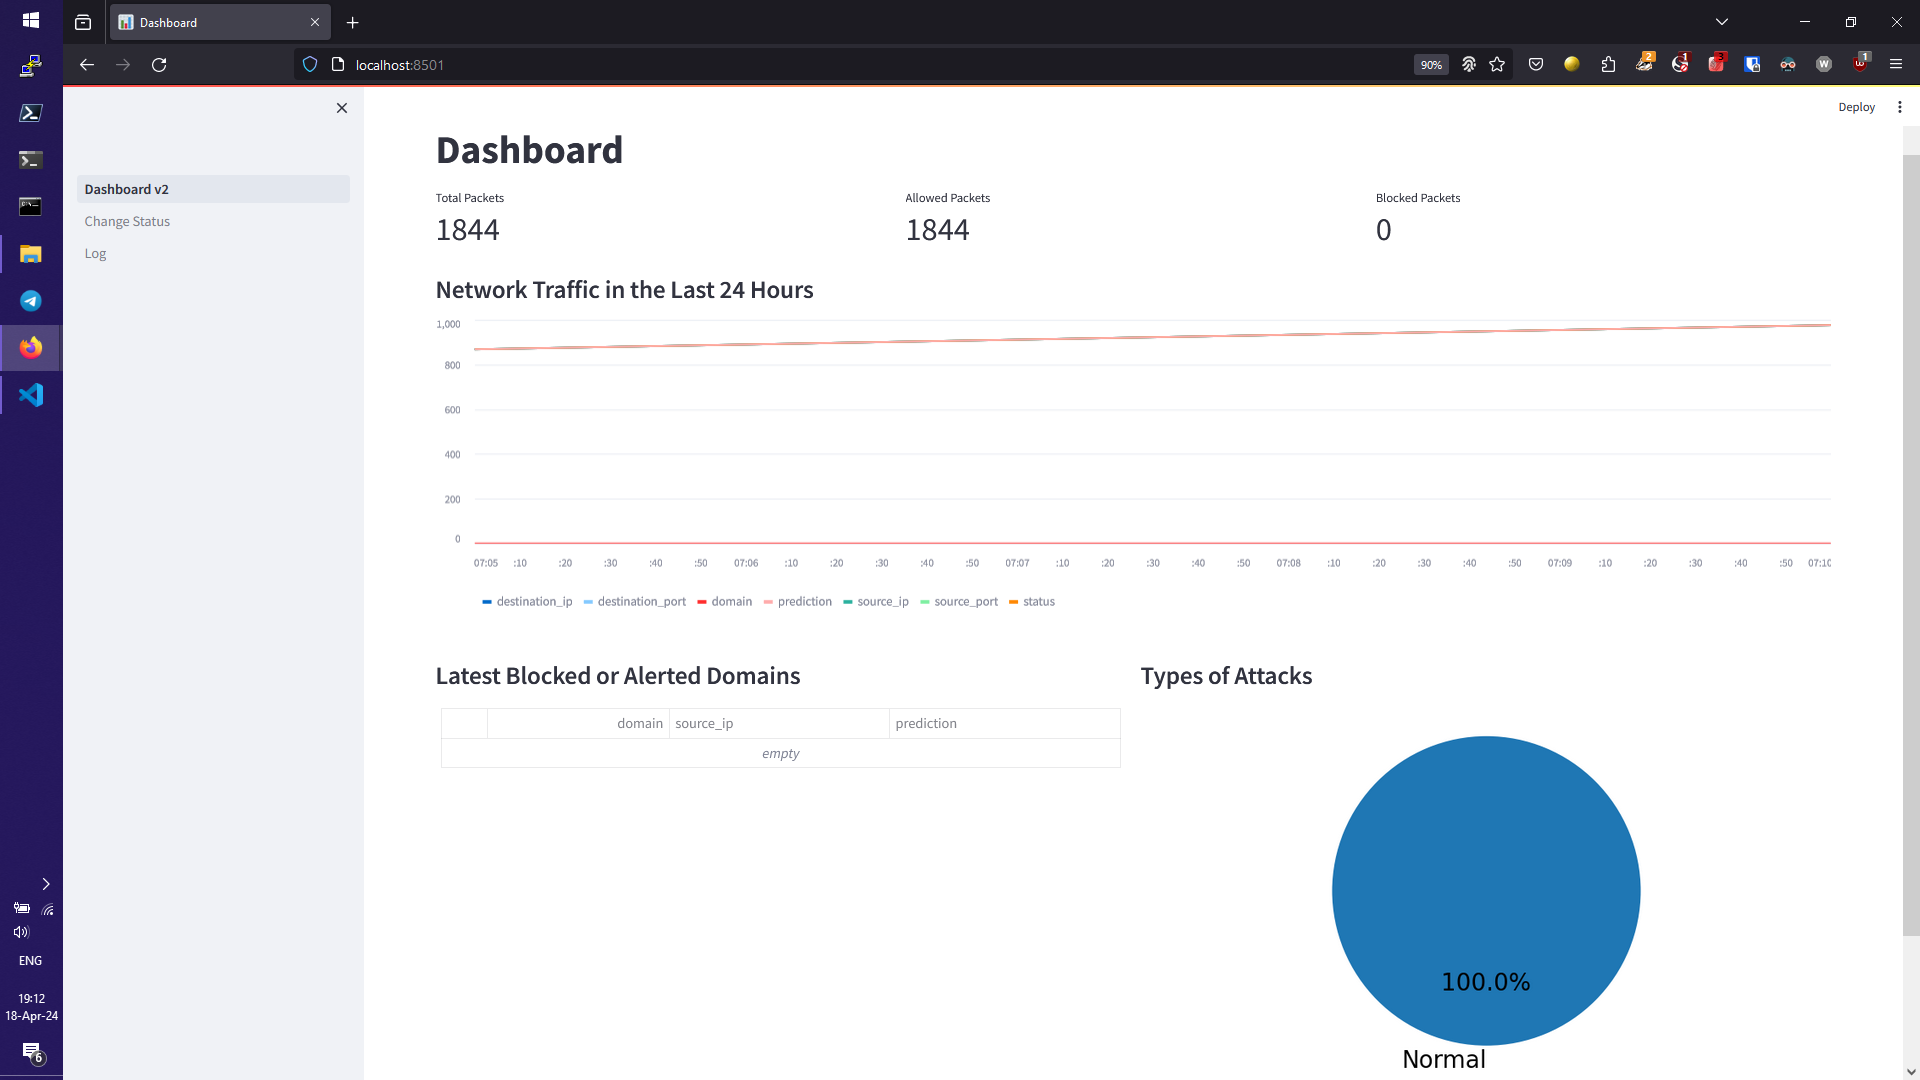Toggle source_port series in chart legend

(959, 602)
